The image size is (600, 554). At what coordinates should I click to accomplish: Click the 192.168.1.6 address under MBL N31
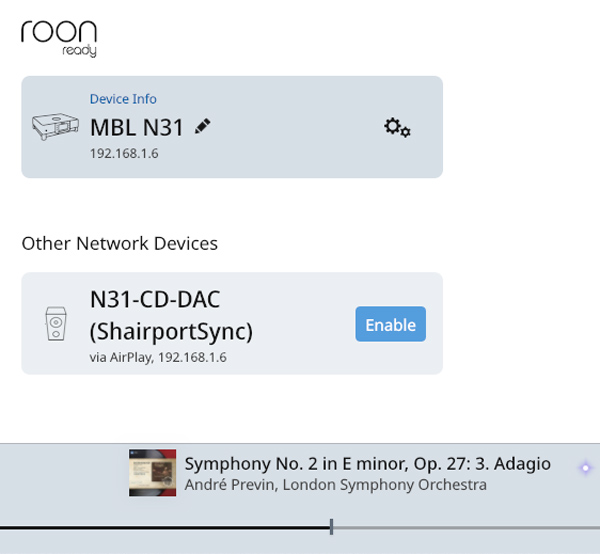(x=124, y=154)
